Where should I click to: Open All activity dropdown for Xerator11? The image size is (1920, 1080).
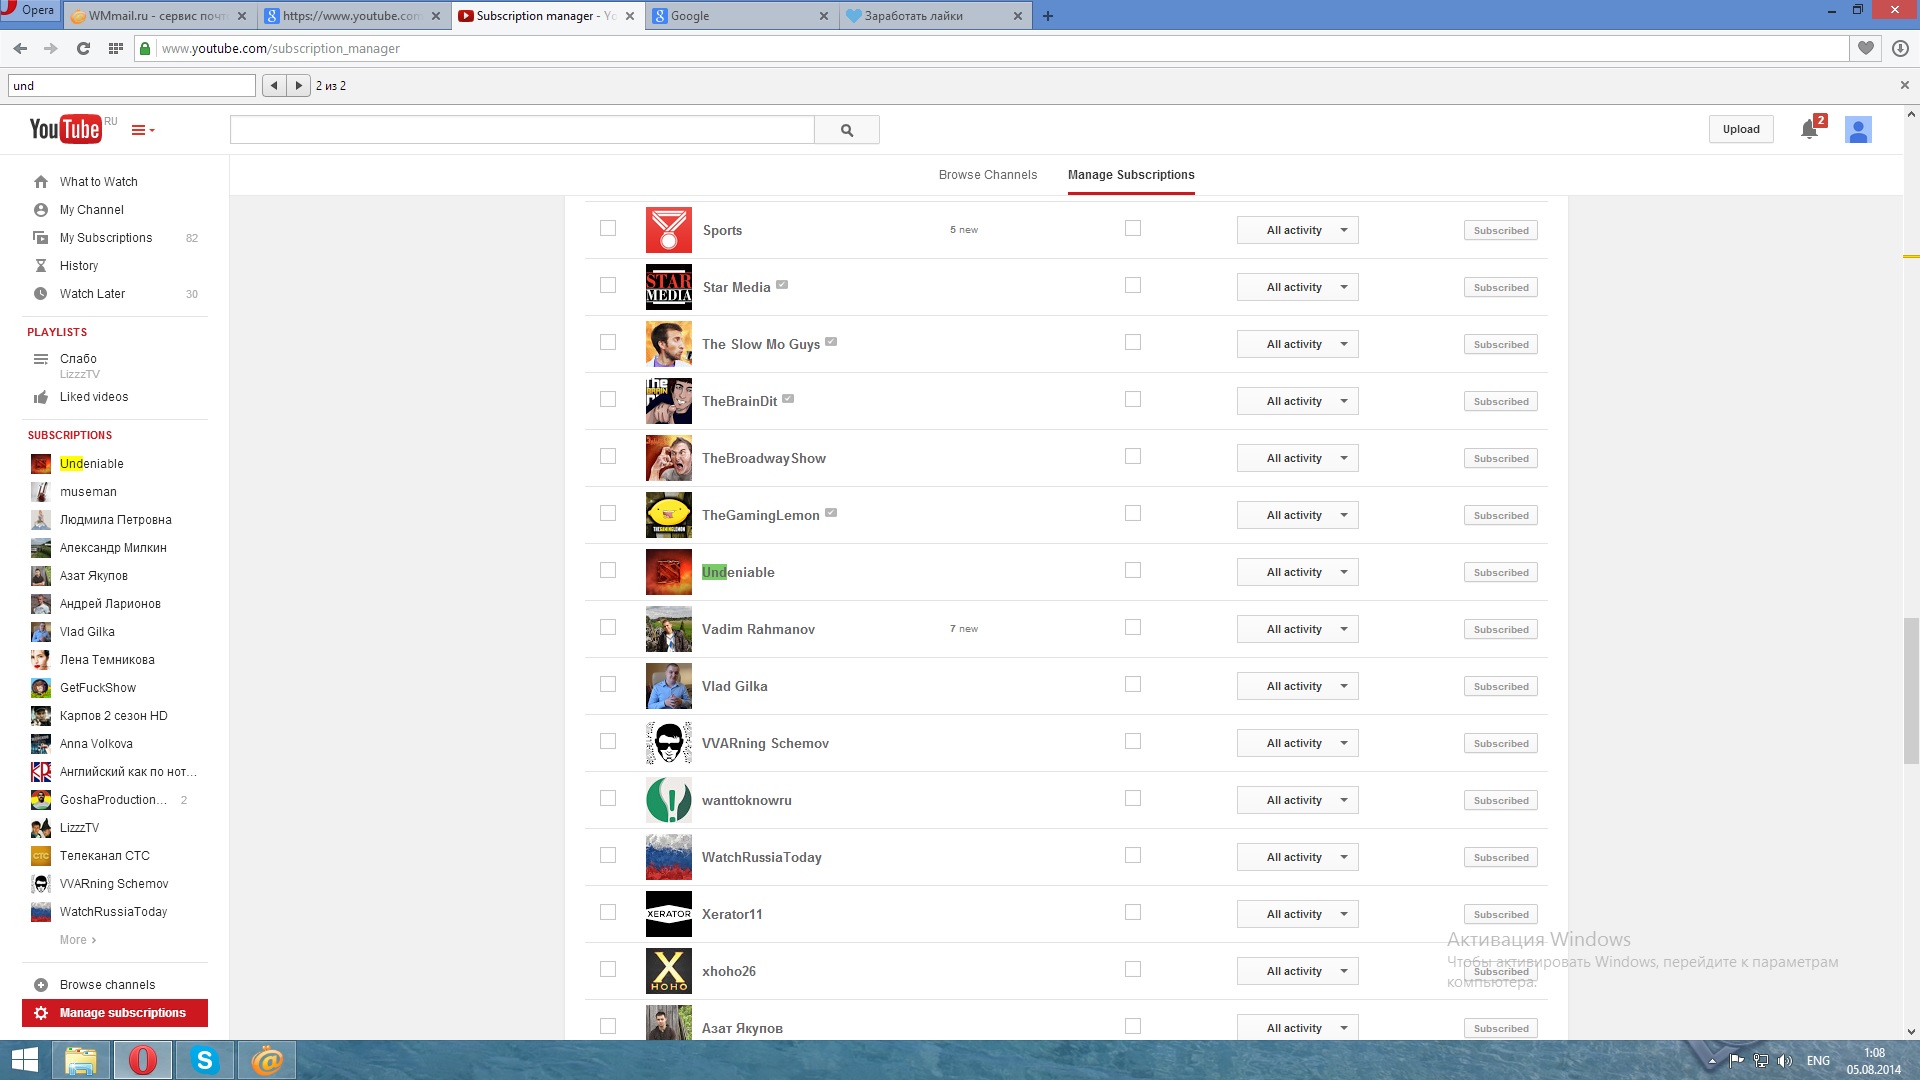click(x=1297, y=914)
